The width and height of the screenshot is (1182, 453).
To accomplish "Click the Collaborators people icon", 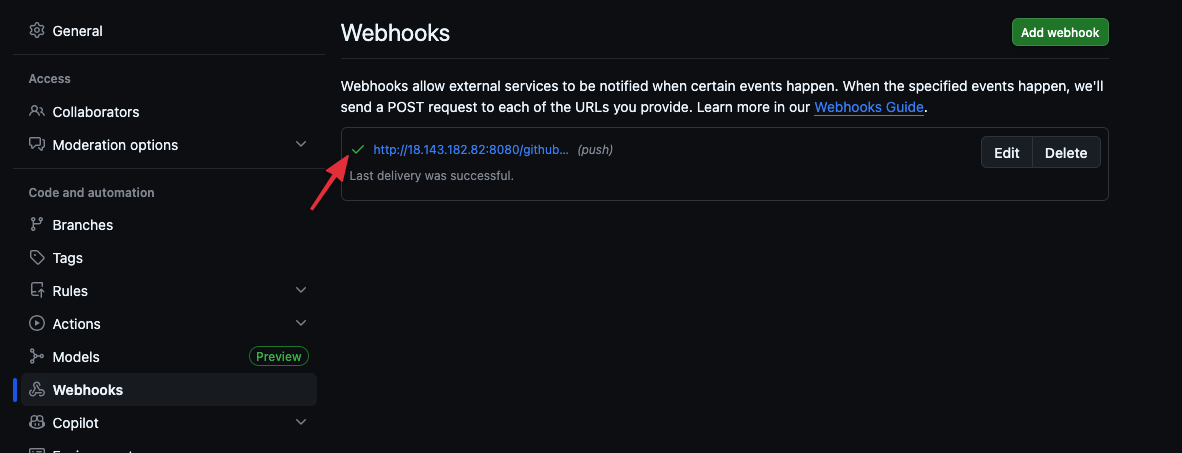I will [37, 112].
